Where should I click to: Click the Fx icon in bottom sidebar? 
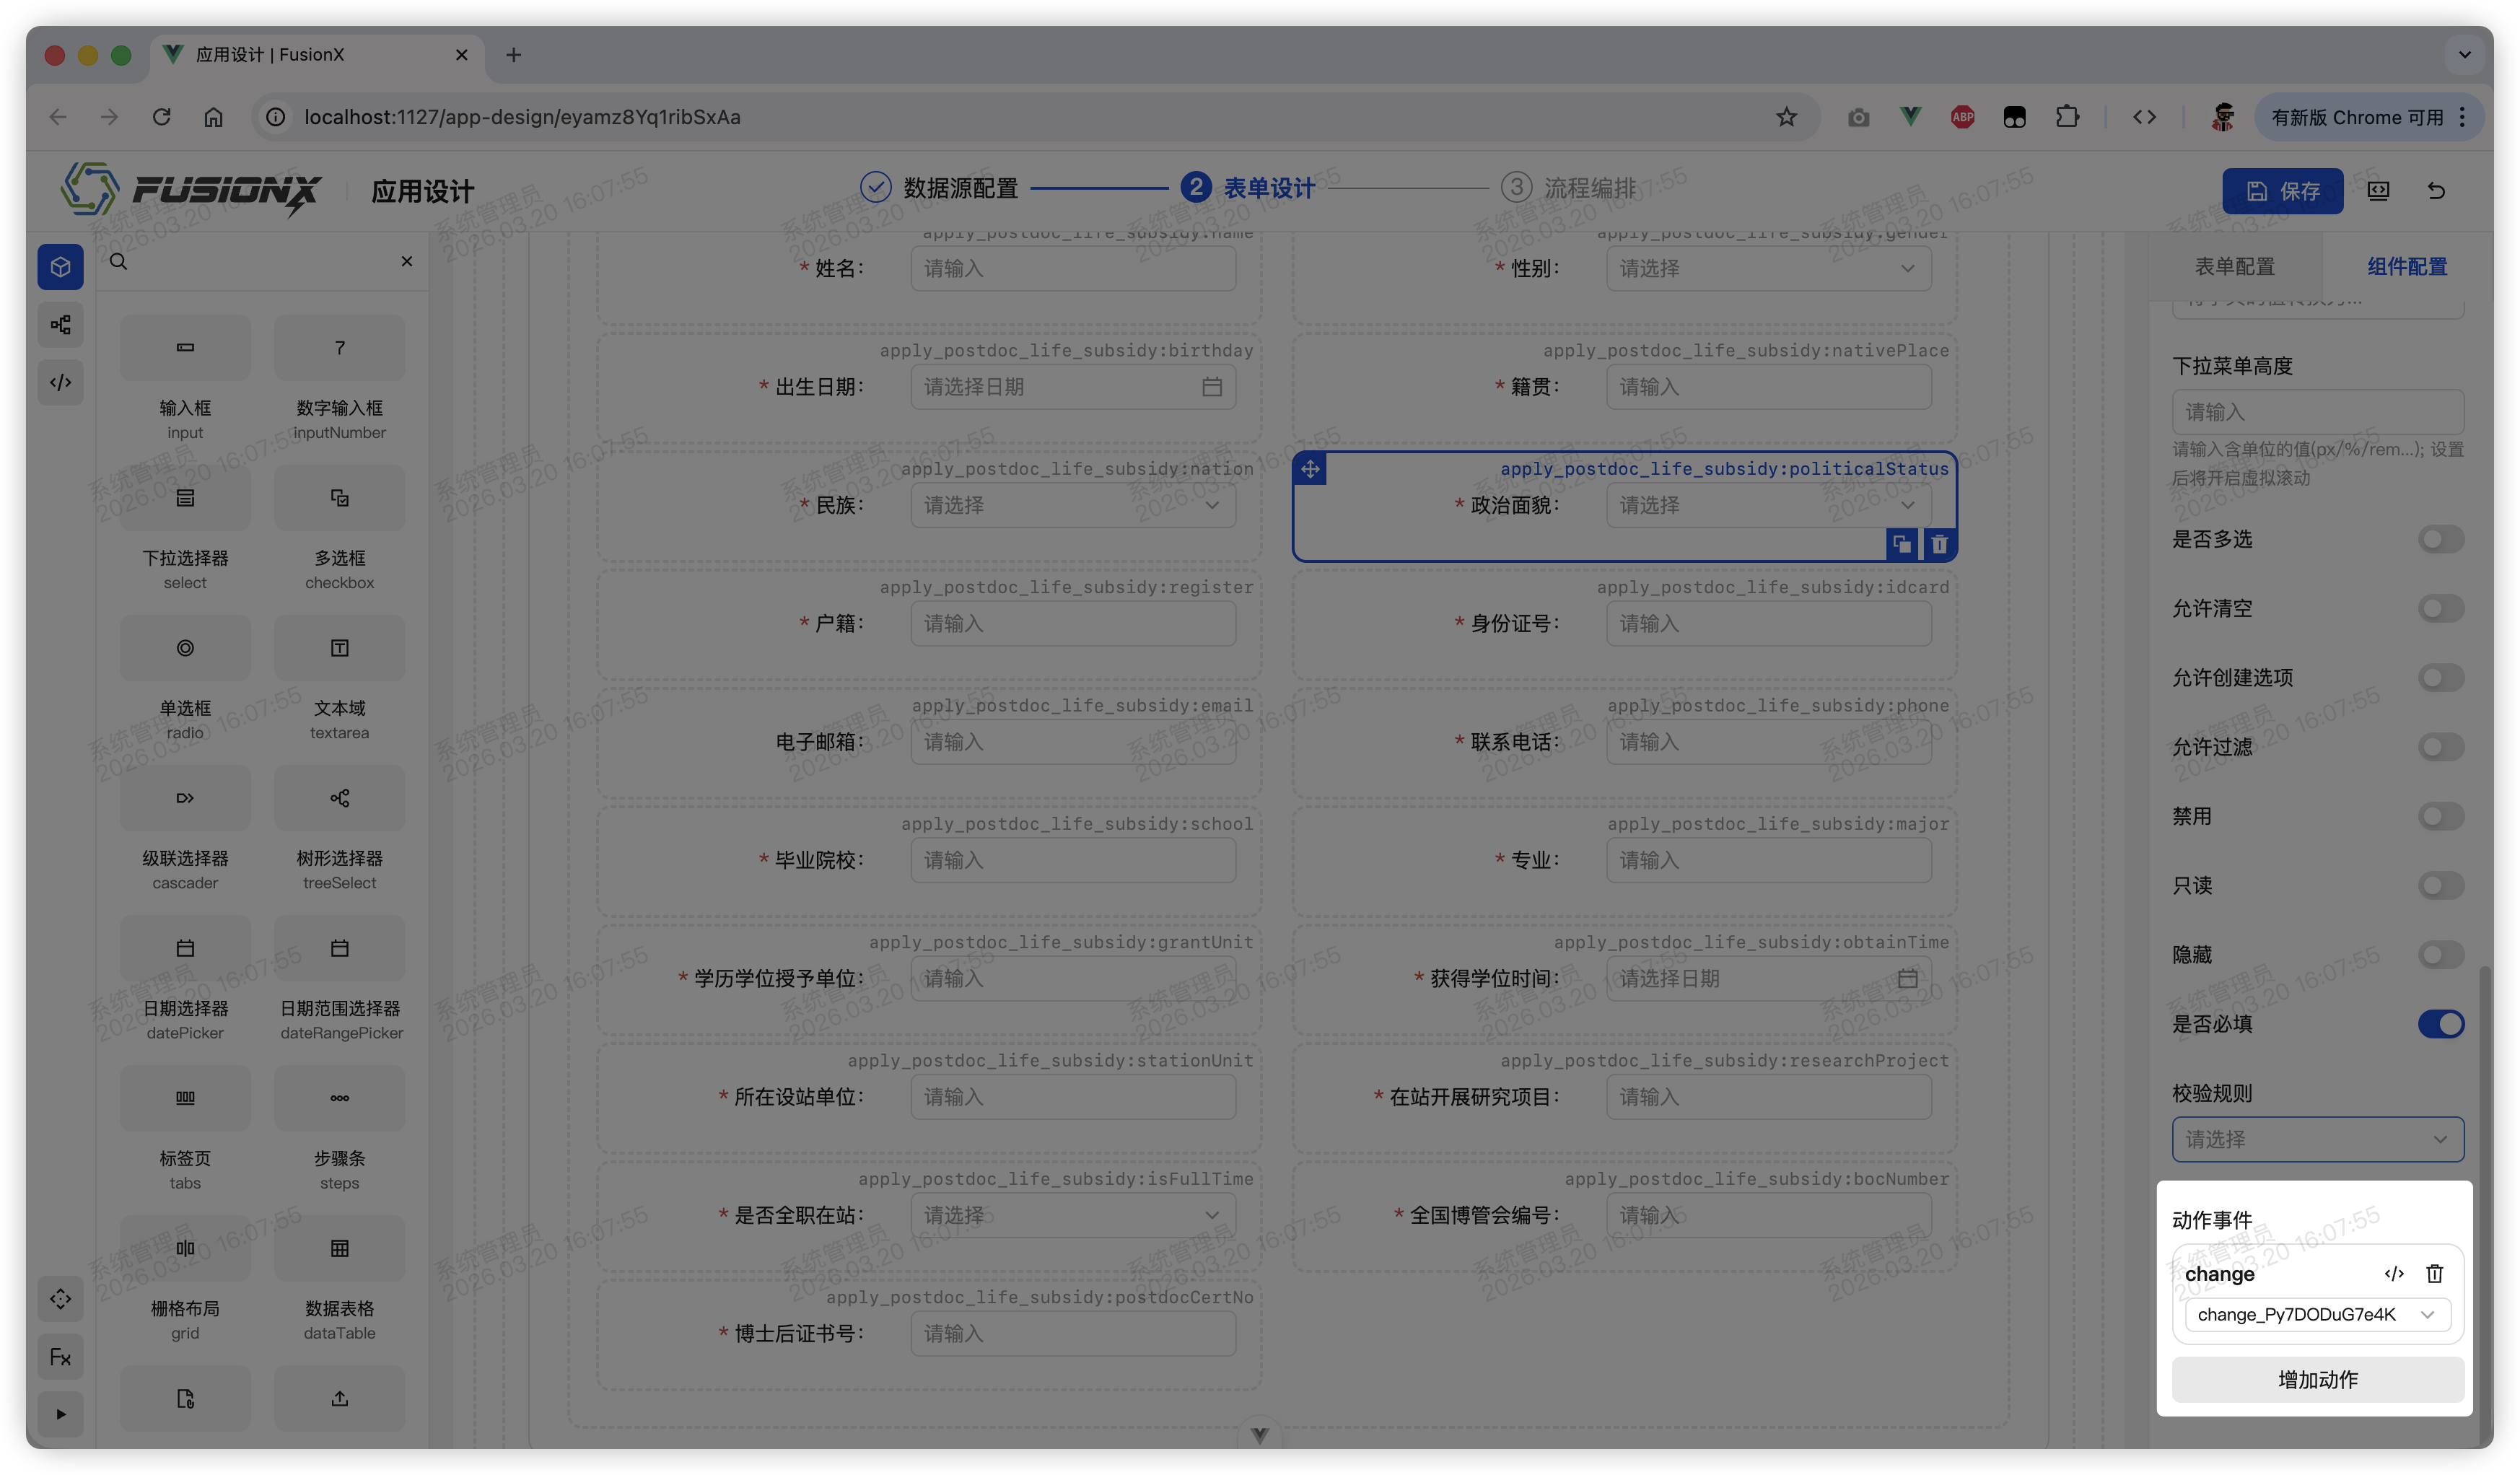coord(60,1357)
